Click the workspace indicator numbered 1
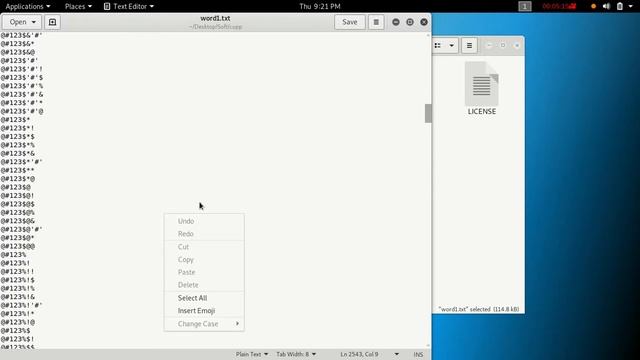Screen dimensions: 640x360 click(525, 6)
